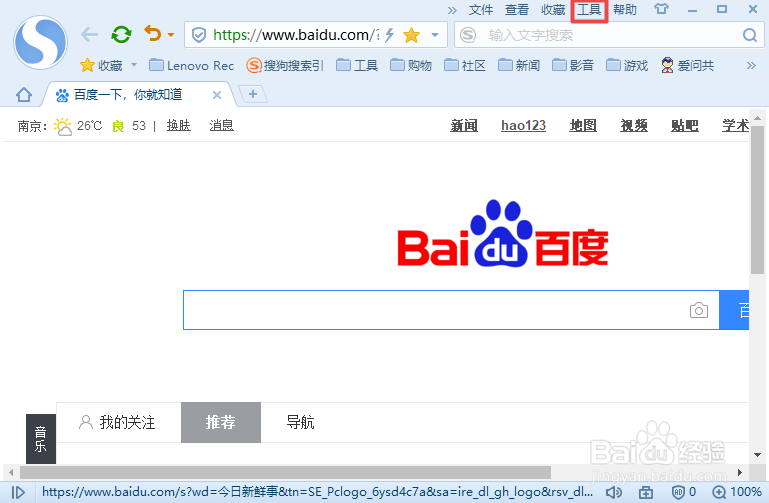This screenshot has width=769, height=503.
Task: Open the 工具 menu in menu bar
Action: coord(589,10)
